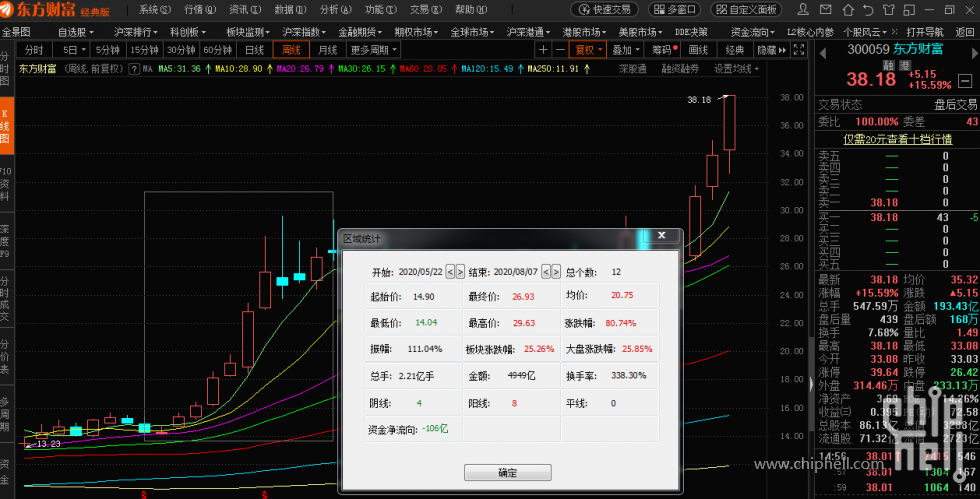Zoom in chart with plus icon
Screen dimensions: 980x499
pyautogui.click(x=543, y=49)
